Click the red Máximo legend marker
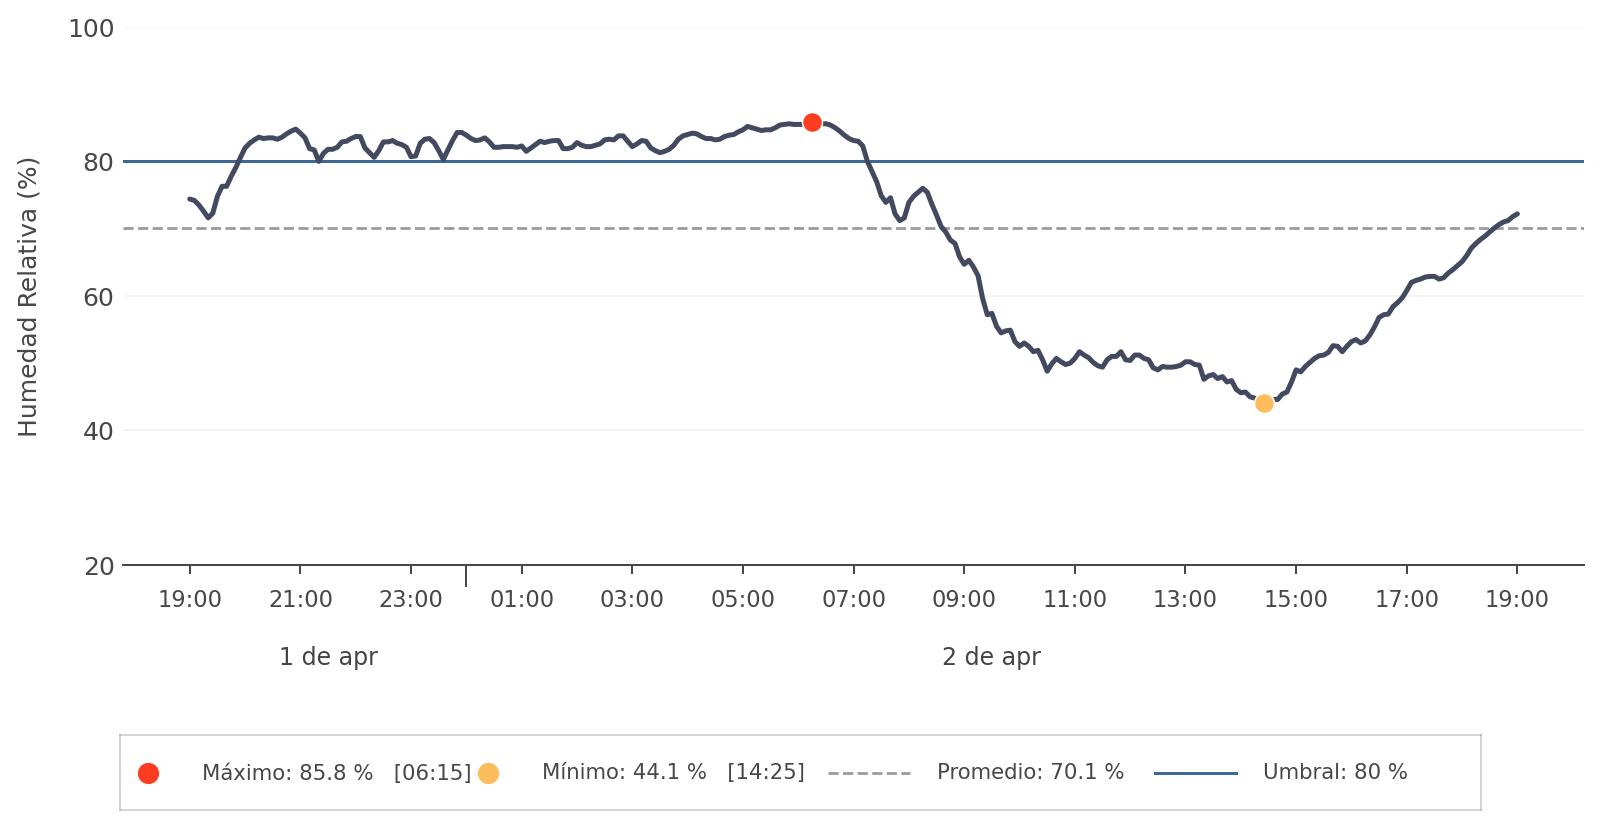This screenshot has width=1601, height=828. click(149, 773)
